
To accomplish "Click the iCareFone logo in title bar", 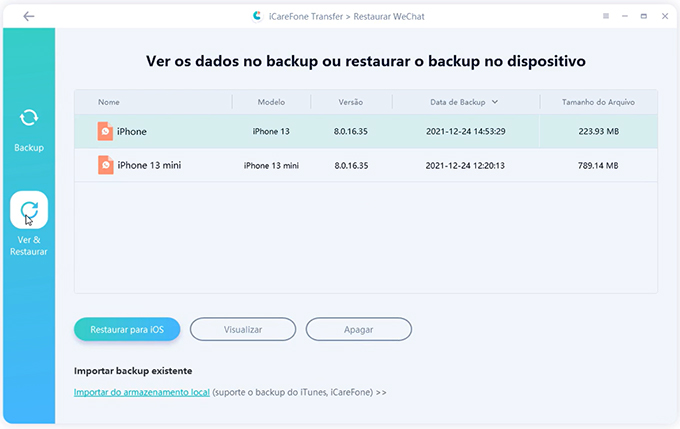I will 257,16.
